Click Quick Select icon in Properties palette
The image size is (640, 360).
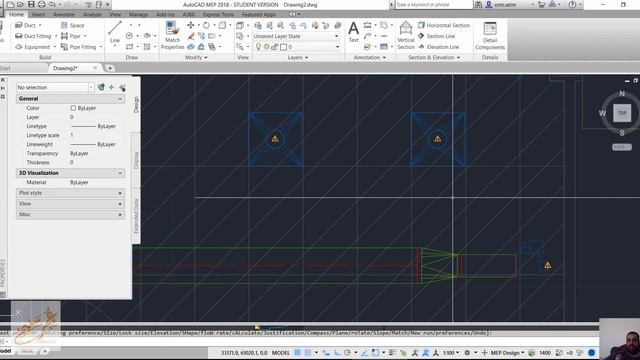122,87
